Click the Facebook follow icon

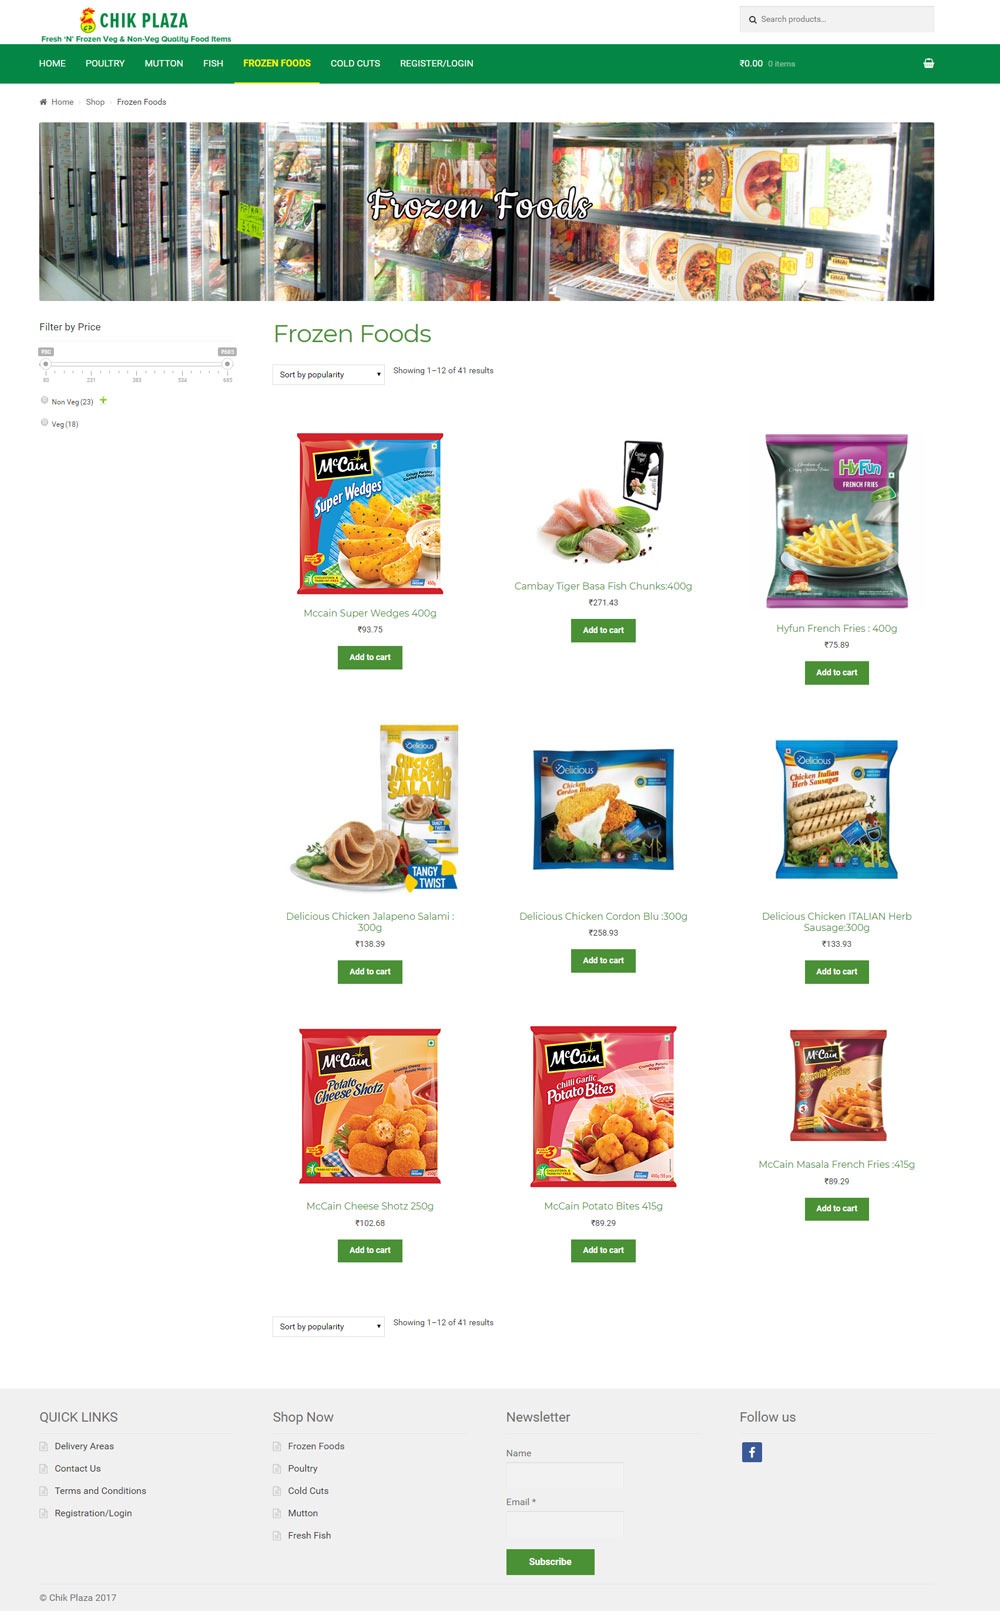[x=752, y=1452]
